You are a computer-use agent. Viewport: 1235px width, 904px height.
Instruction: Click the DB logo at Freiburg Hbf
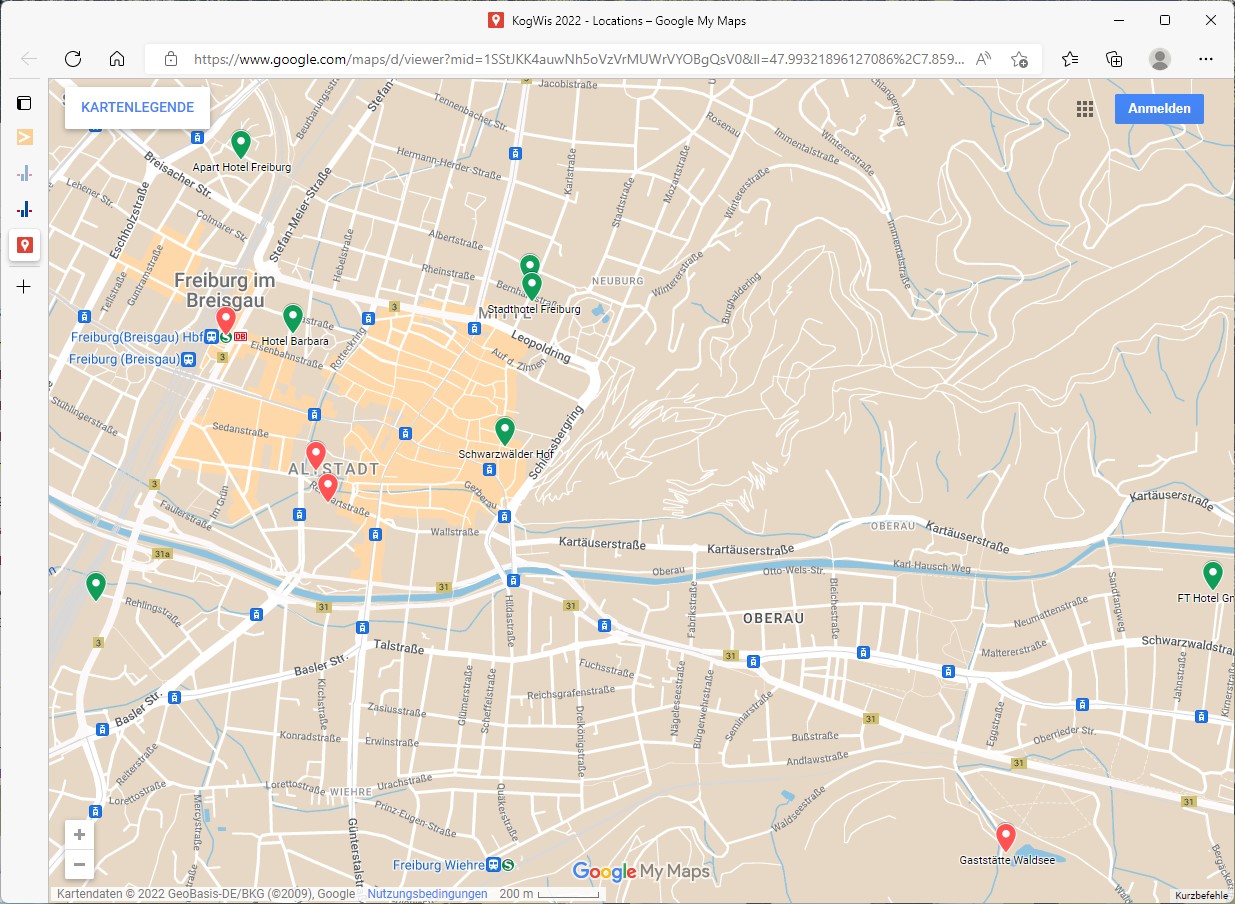(x=241, y=337)
